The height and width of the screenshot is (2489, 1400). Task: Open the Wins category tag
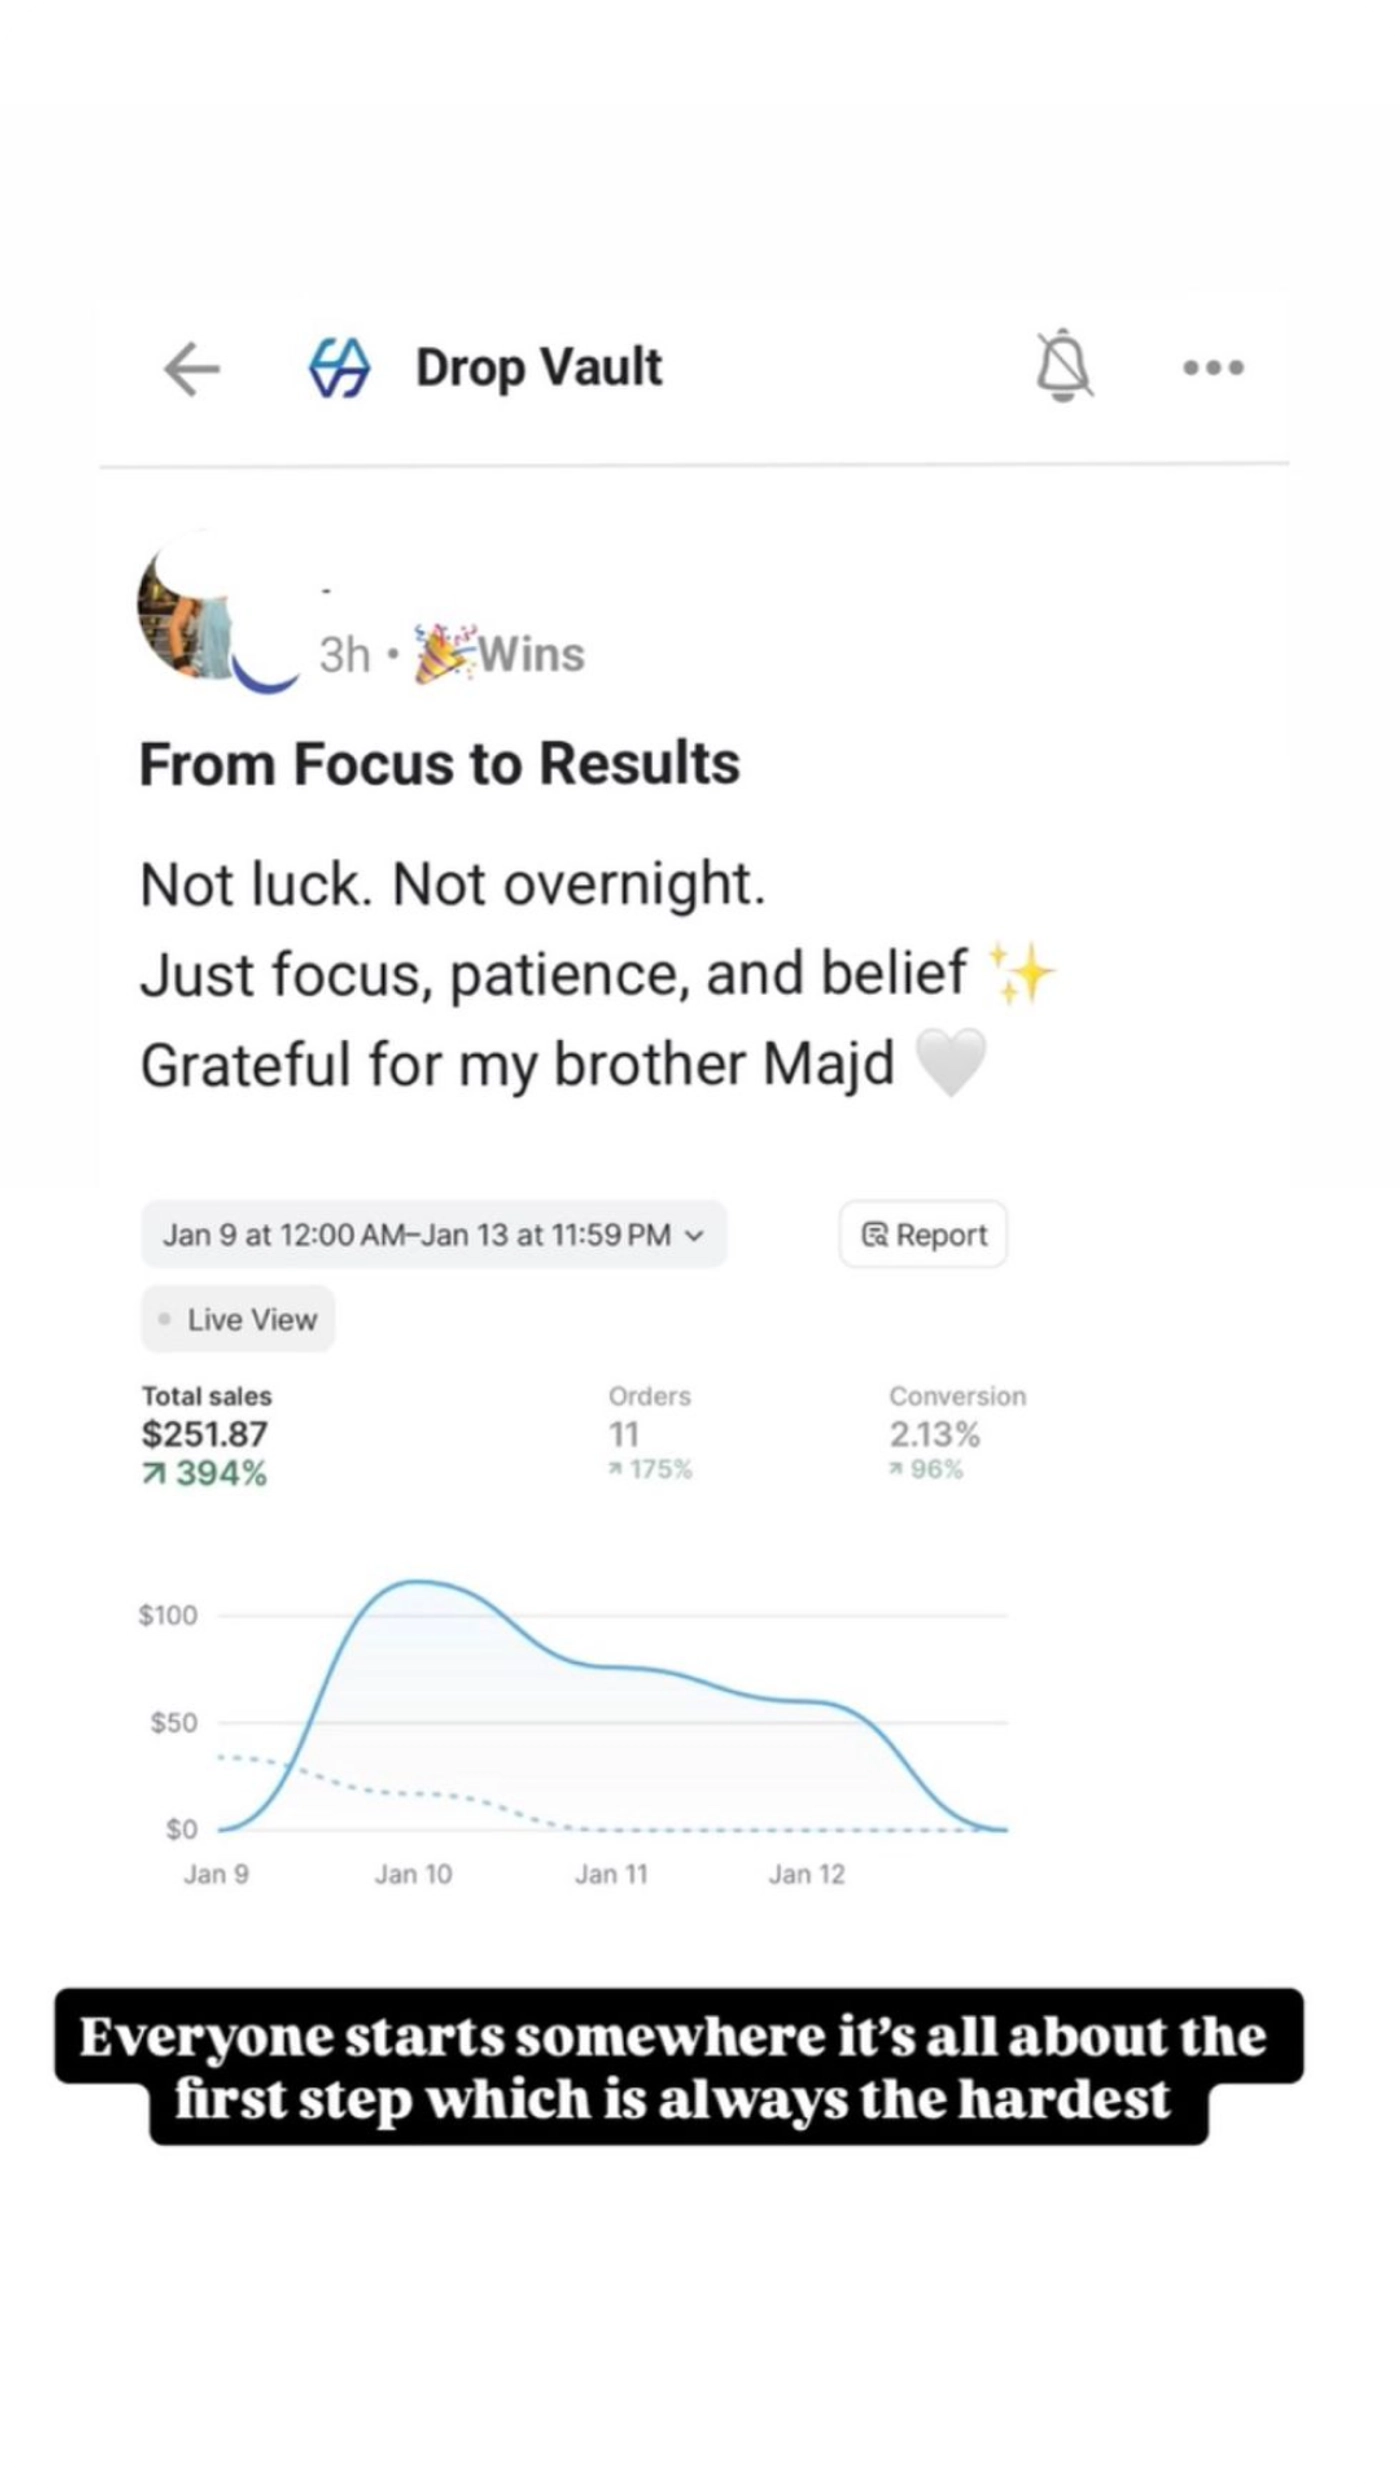[x=500, y=655]
